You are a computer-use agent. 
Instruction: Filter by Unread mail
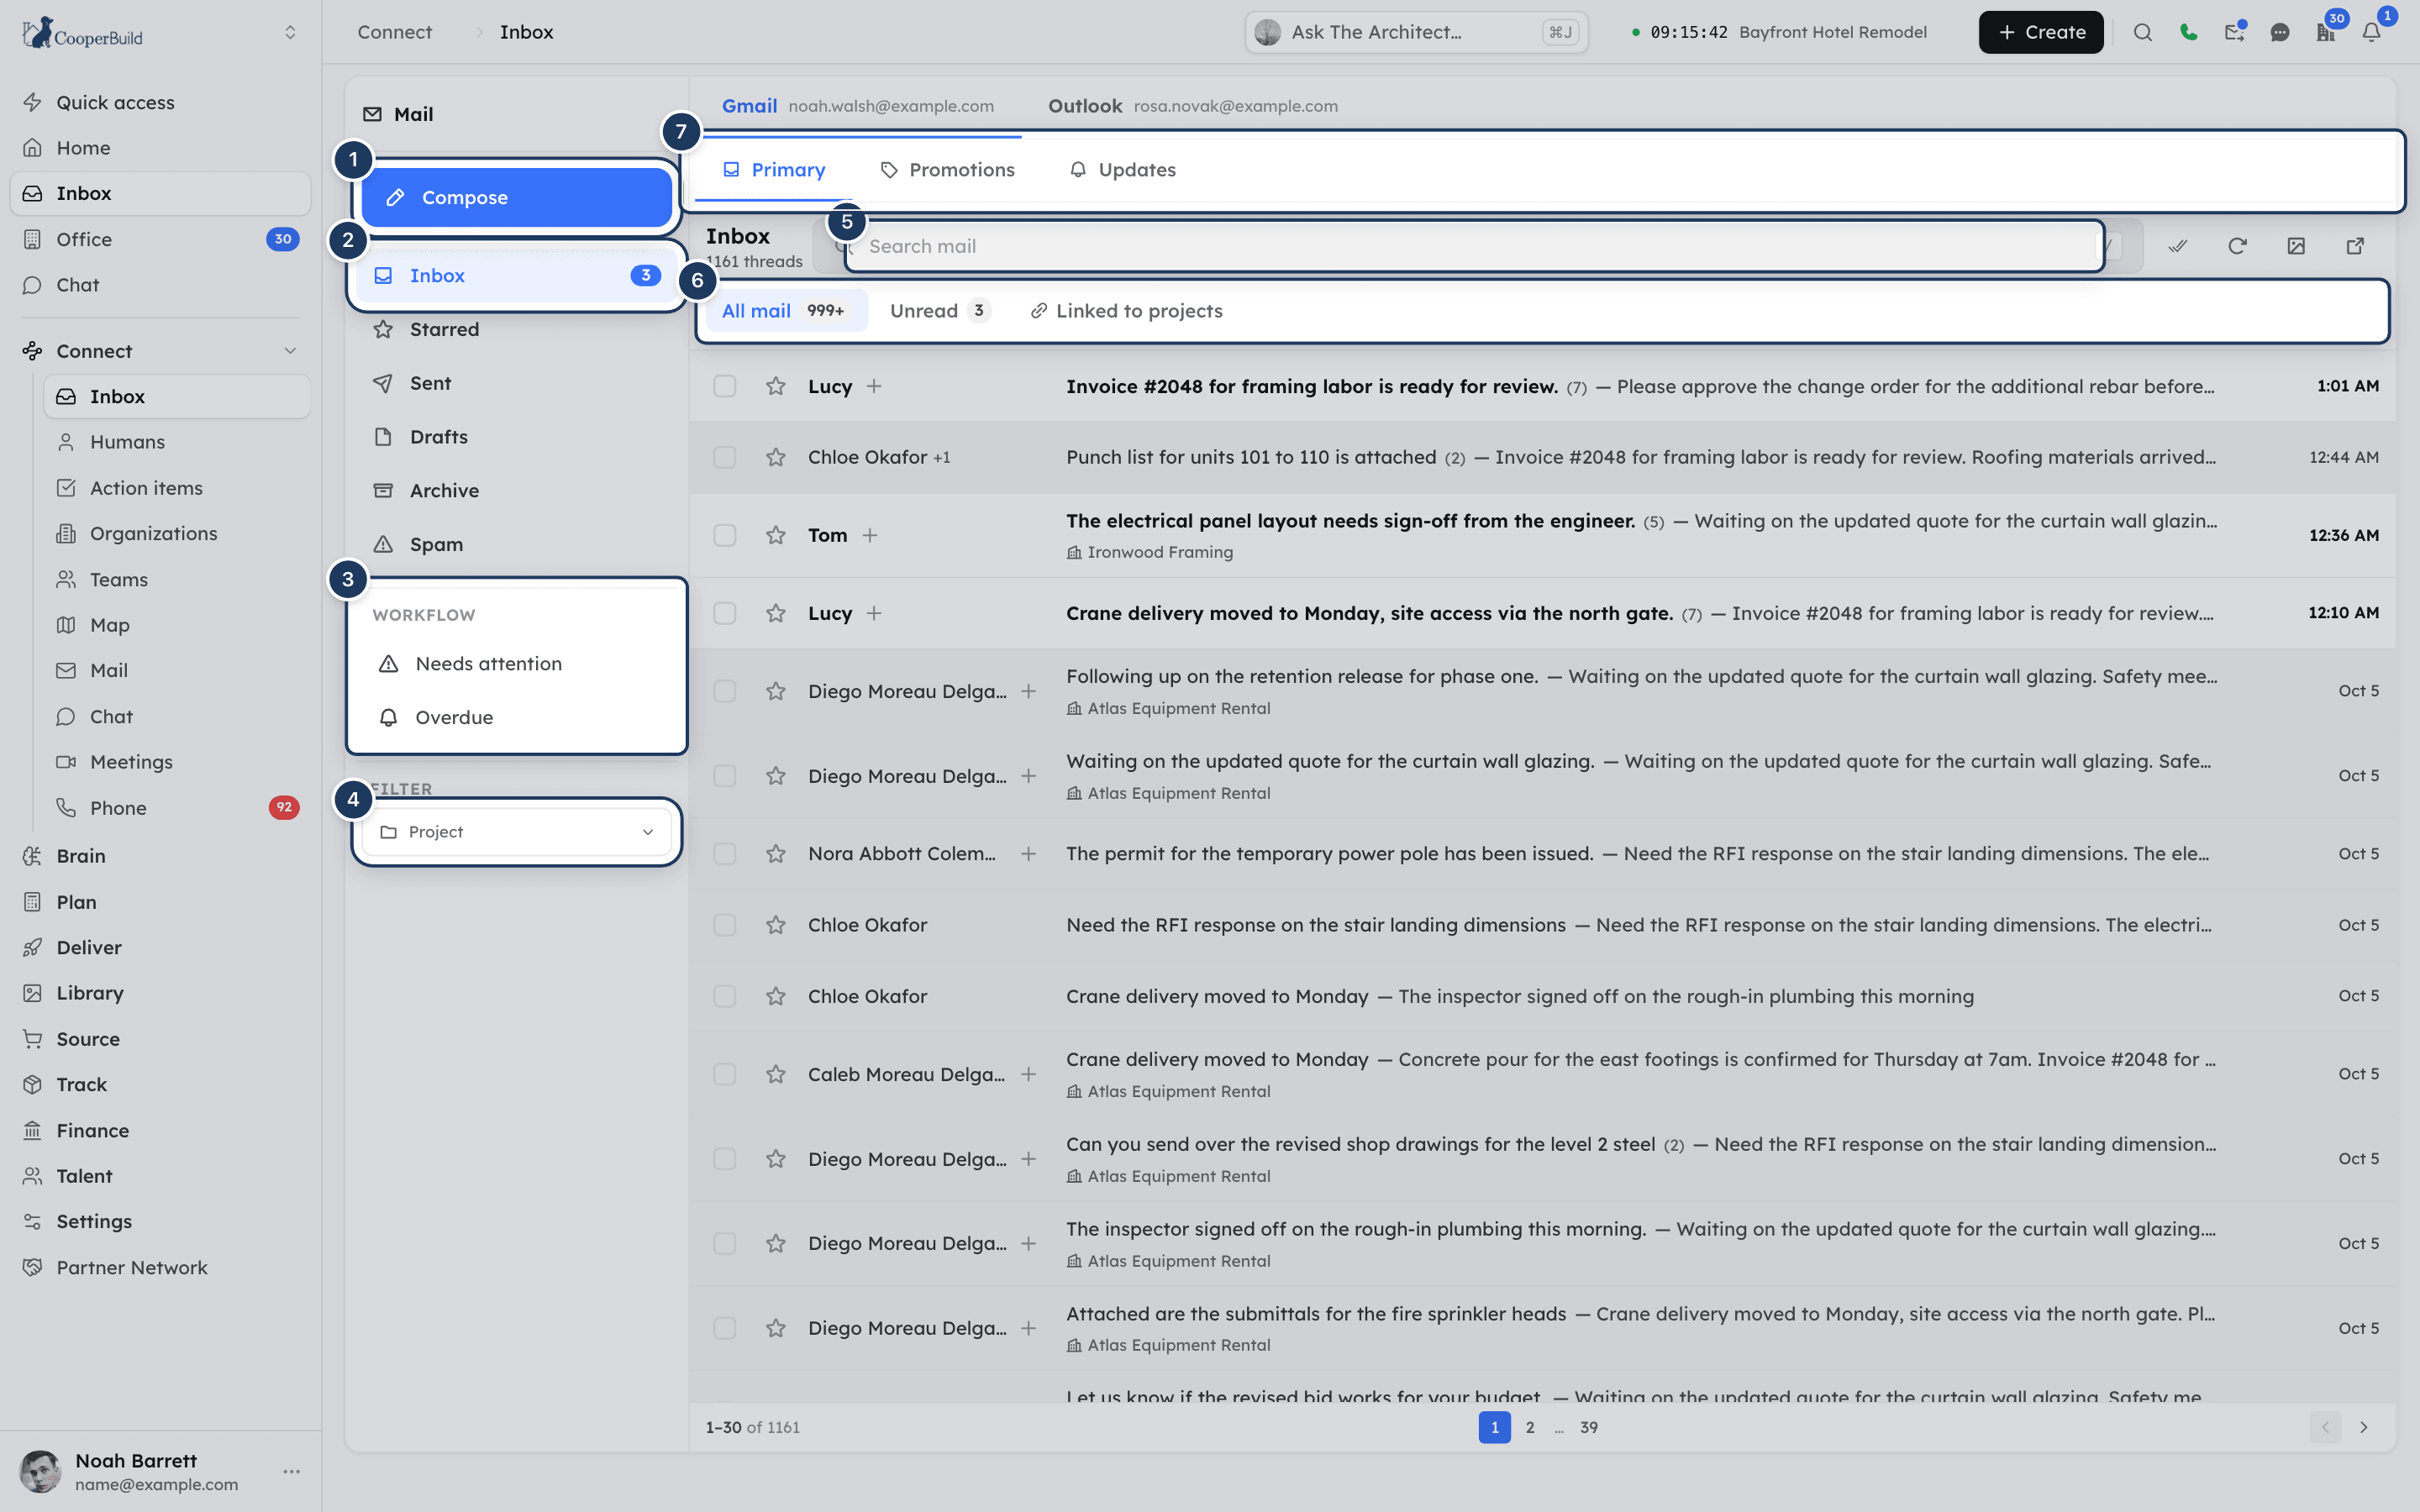[x=939, y=311]
